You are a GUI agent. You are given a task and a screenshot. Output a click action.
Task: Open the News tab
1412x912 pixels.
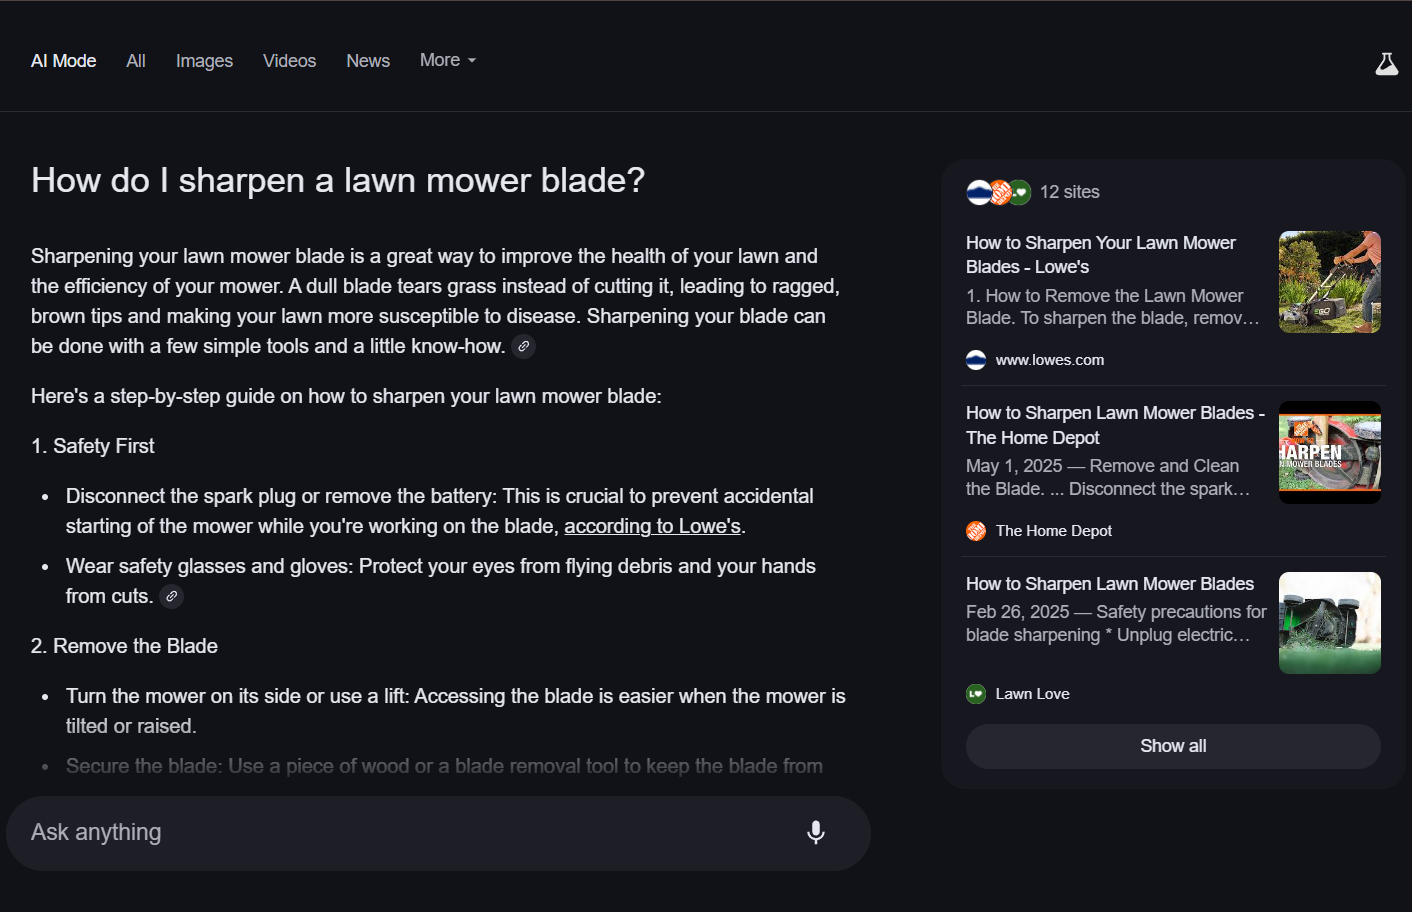(368, 61)
